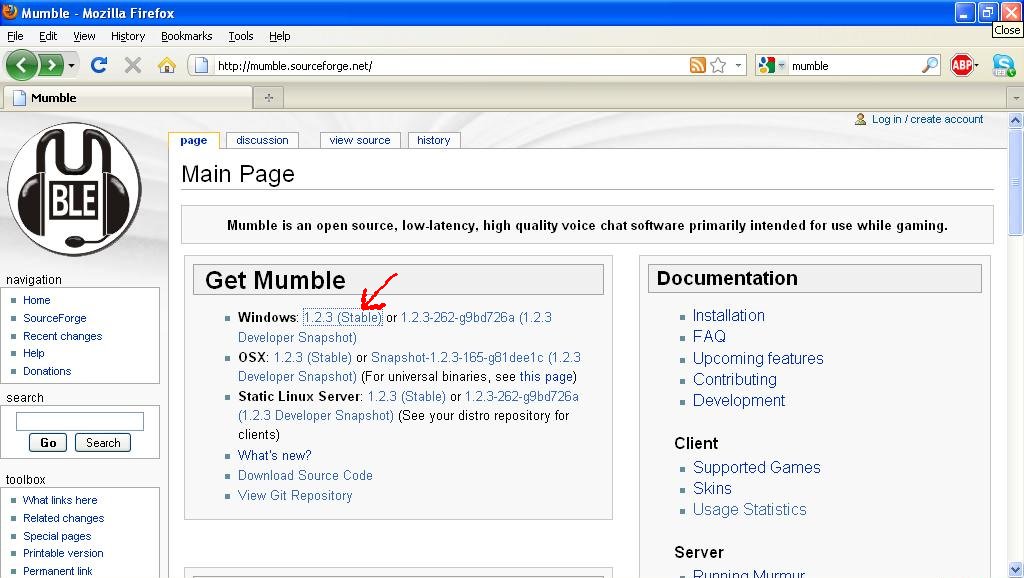Screen dimensions: 1024x578
Task: Click the user icon beside Log in
Action: click(860, 119)
